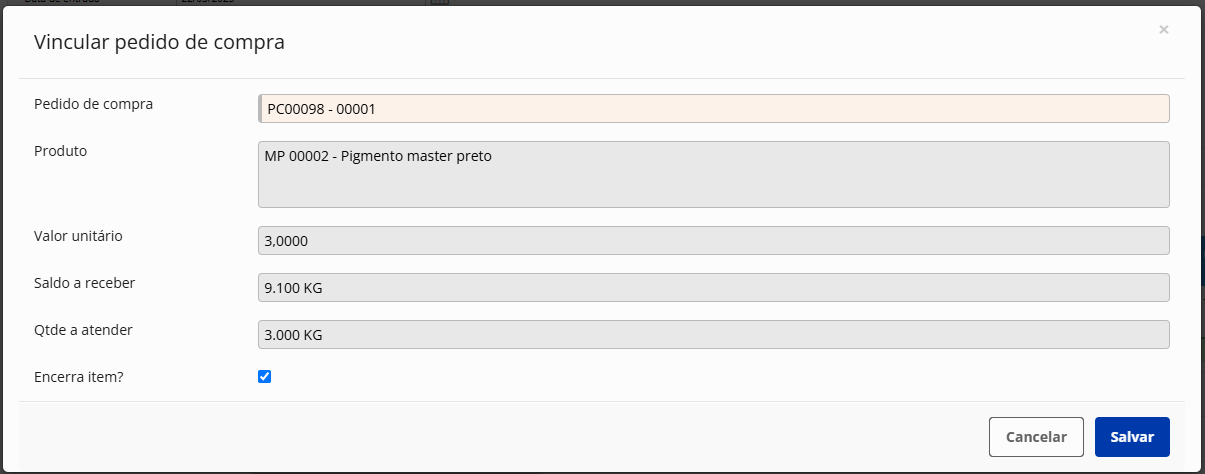Click the Saldo a receber 9.100 KG field

click(714, 288)
